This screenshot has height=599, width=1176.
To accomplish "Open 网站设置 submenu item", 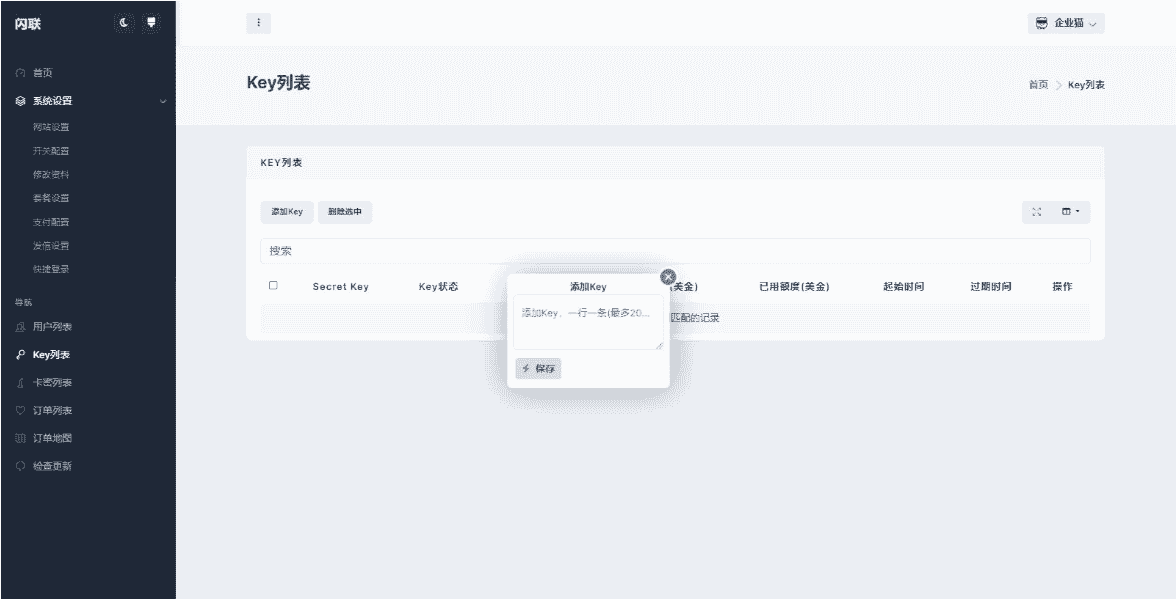I will click(51, 127).
